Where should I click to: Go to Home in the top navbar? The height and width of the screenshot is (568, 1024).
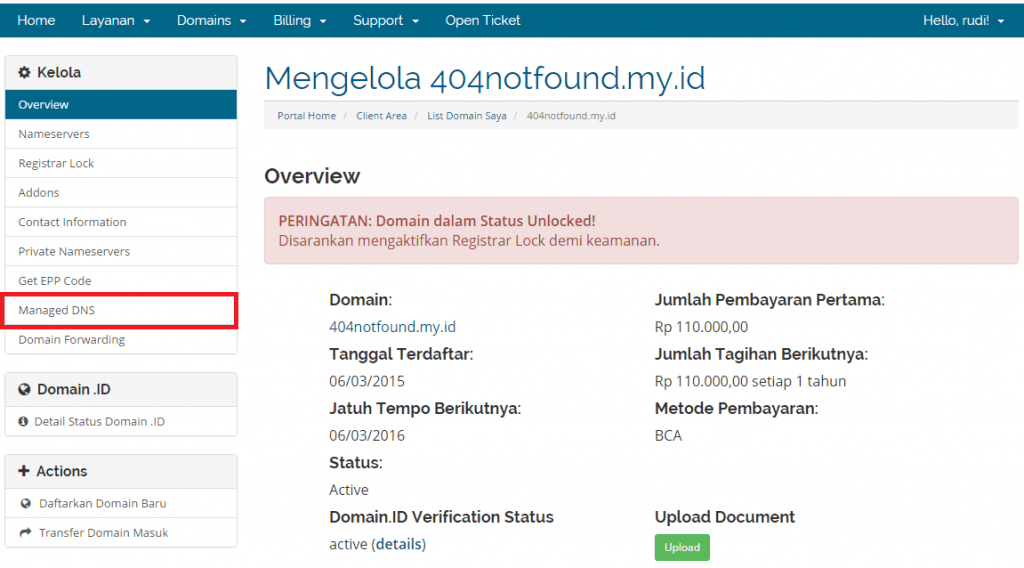click(x=36, y=20)
